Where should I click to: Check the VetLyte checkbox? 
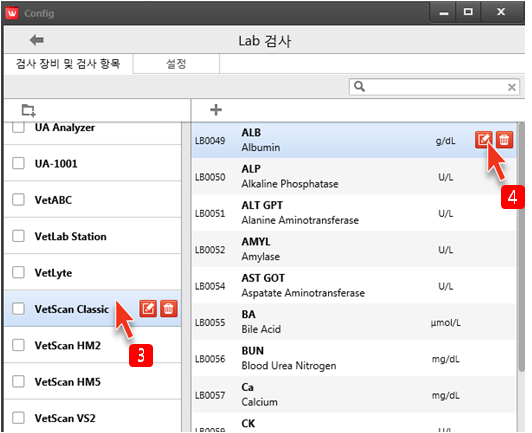pyautogui.click(x=18, y=272)
